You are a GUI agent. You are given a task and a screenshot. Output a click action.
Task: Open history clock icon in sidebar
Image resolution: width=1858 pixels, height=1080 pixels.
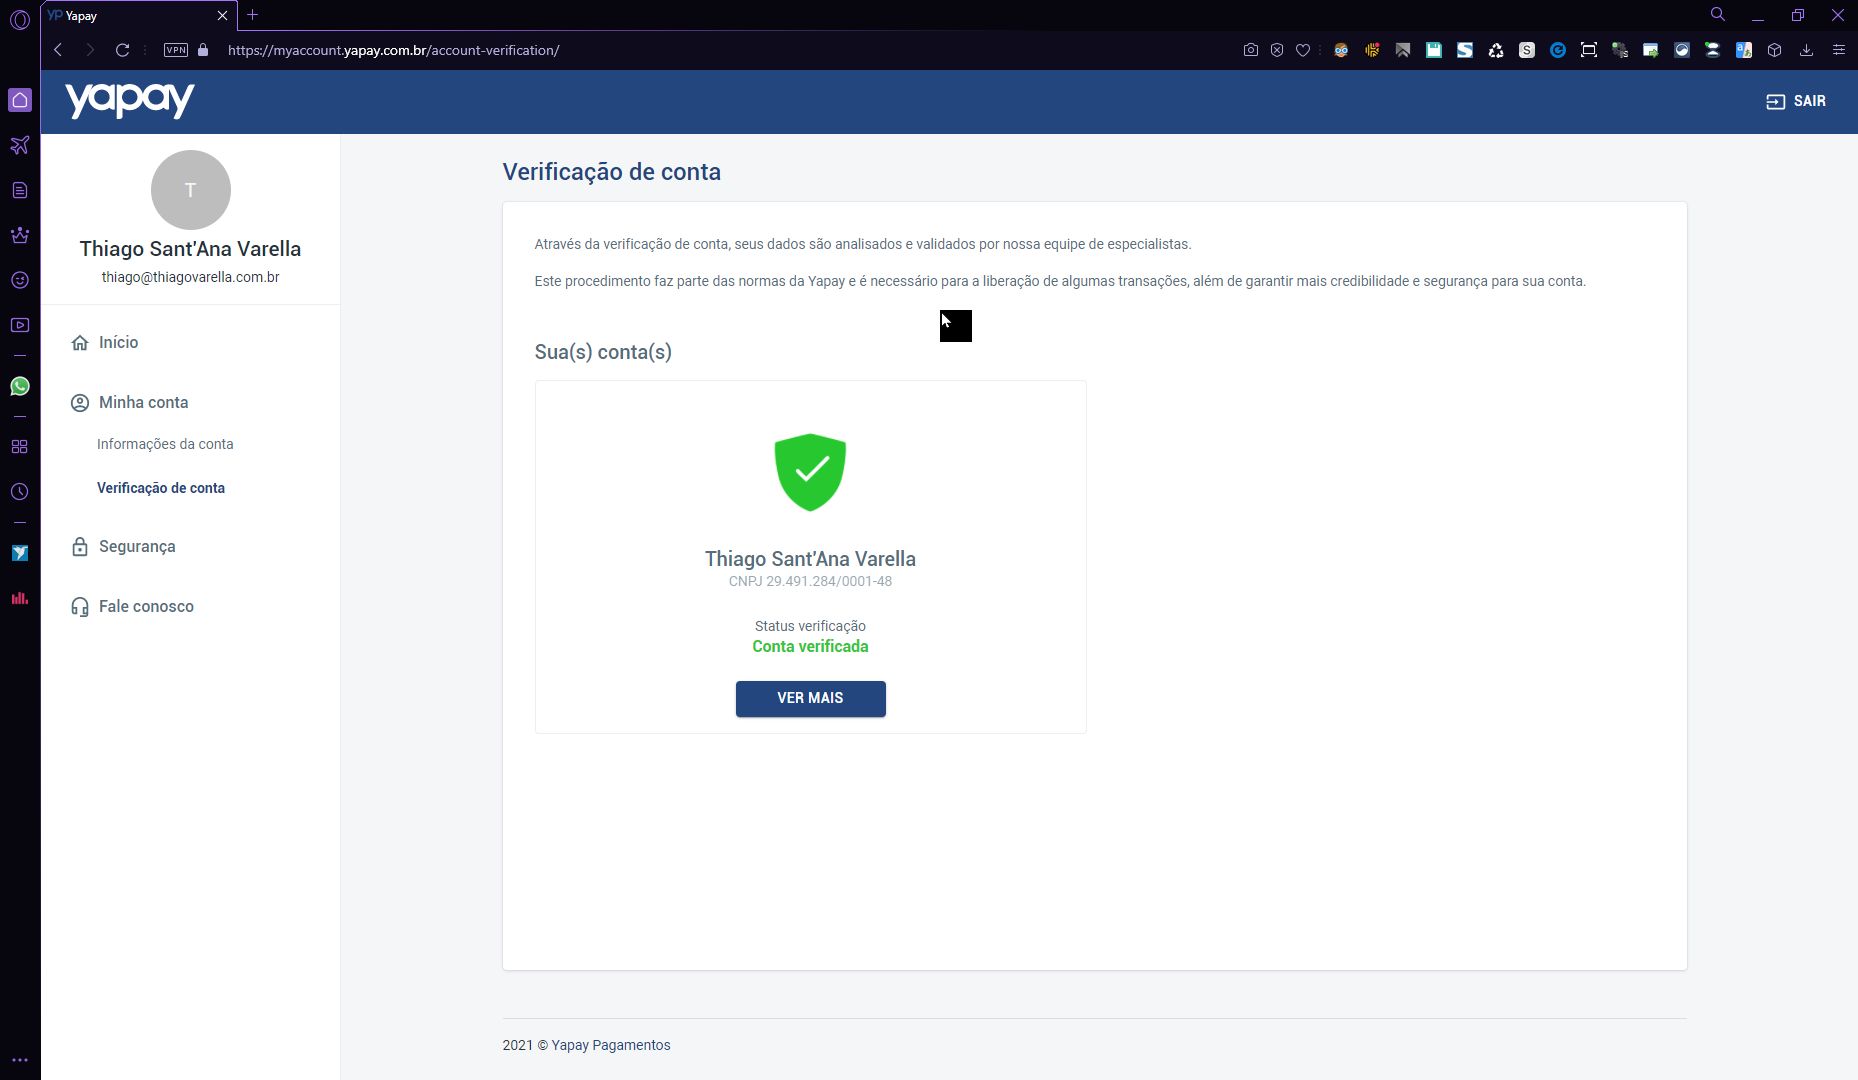click(x=20, y=492)
